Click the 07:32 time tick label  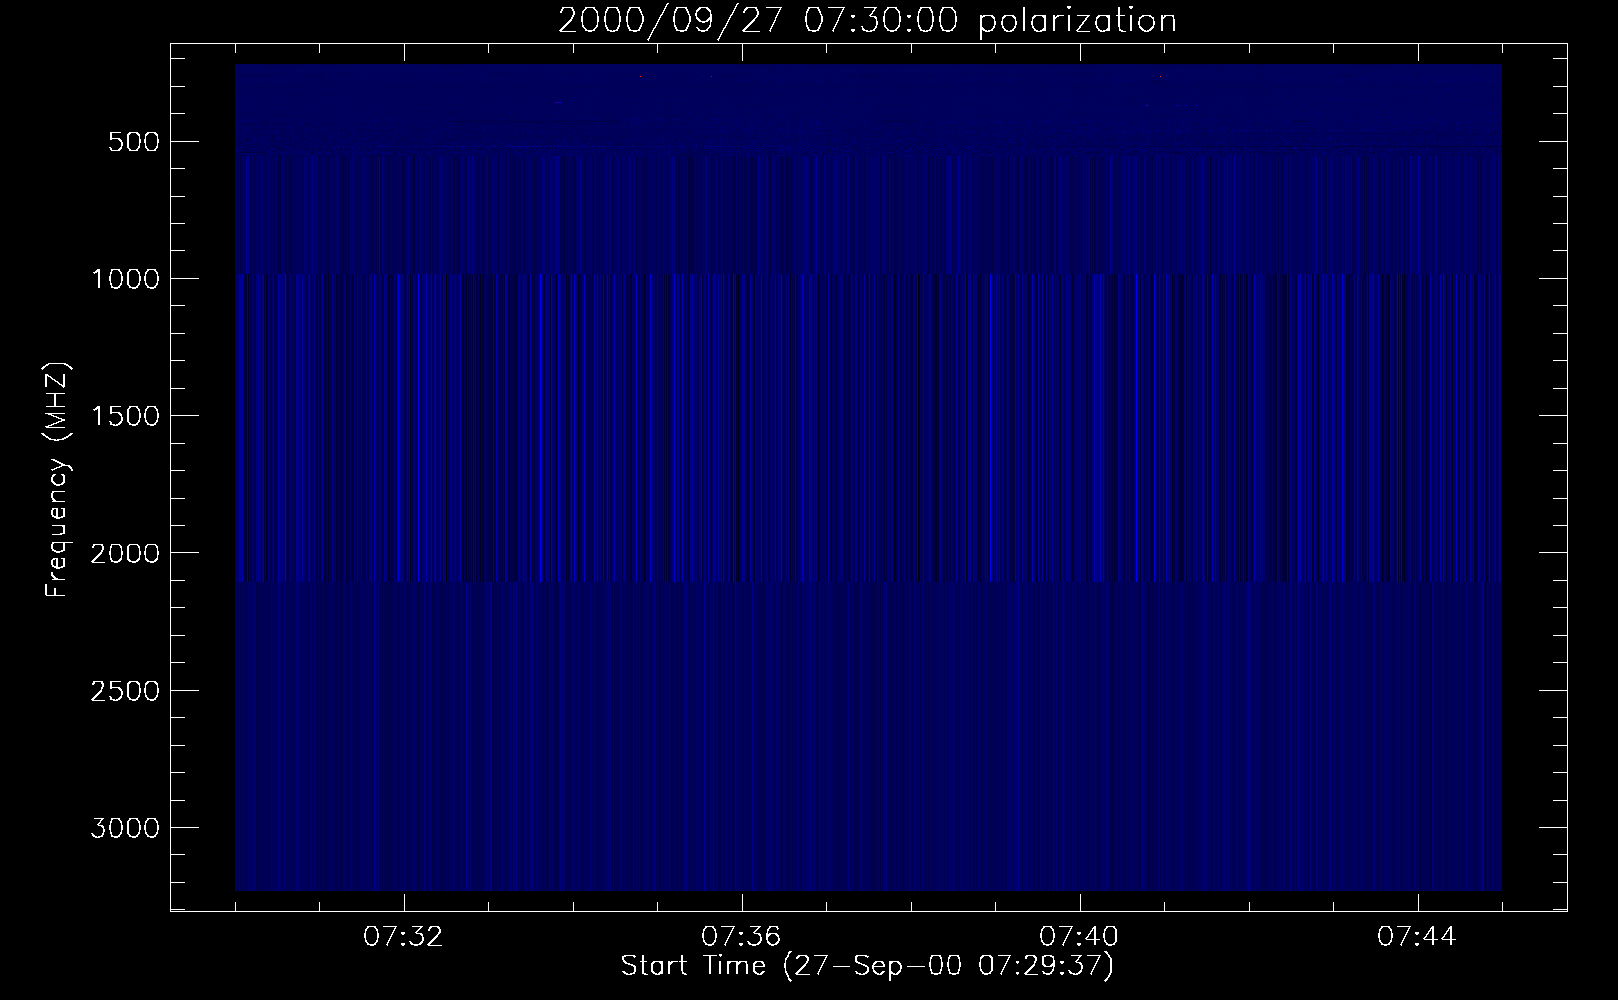pos(403,937)
